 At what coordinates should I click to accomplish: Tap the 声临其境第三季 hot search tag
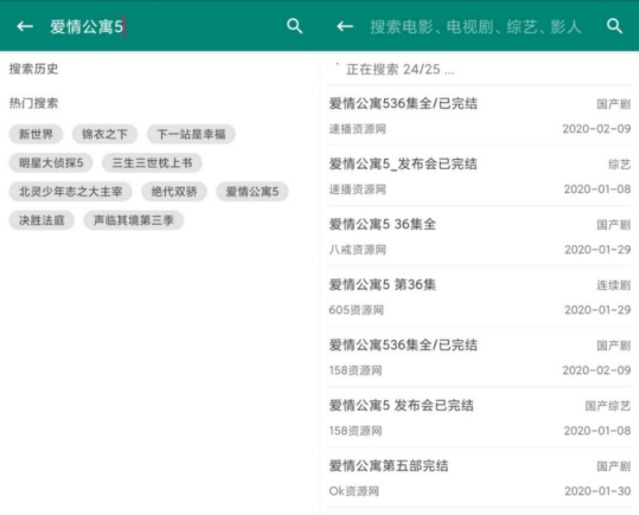(x=134, y=220)
